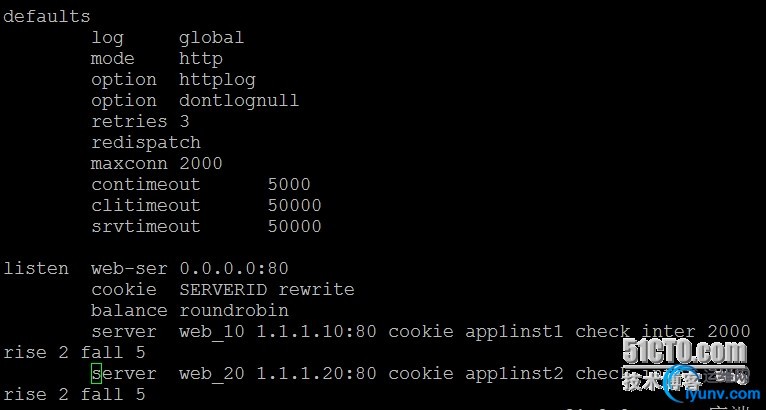Click the 'dontlognull' option value
The height and width of the screenshot is (410, 766).
point(238,101)
